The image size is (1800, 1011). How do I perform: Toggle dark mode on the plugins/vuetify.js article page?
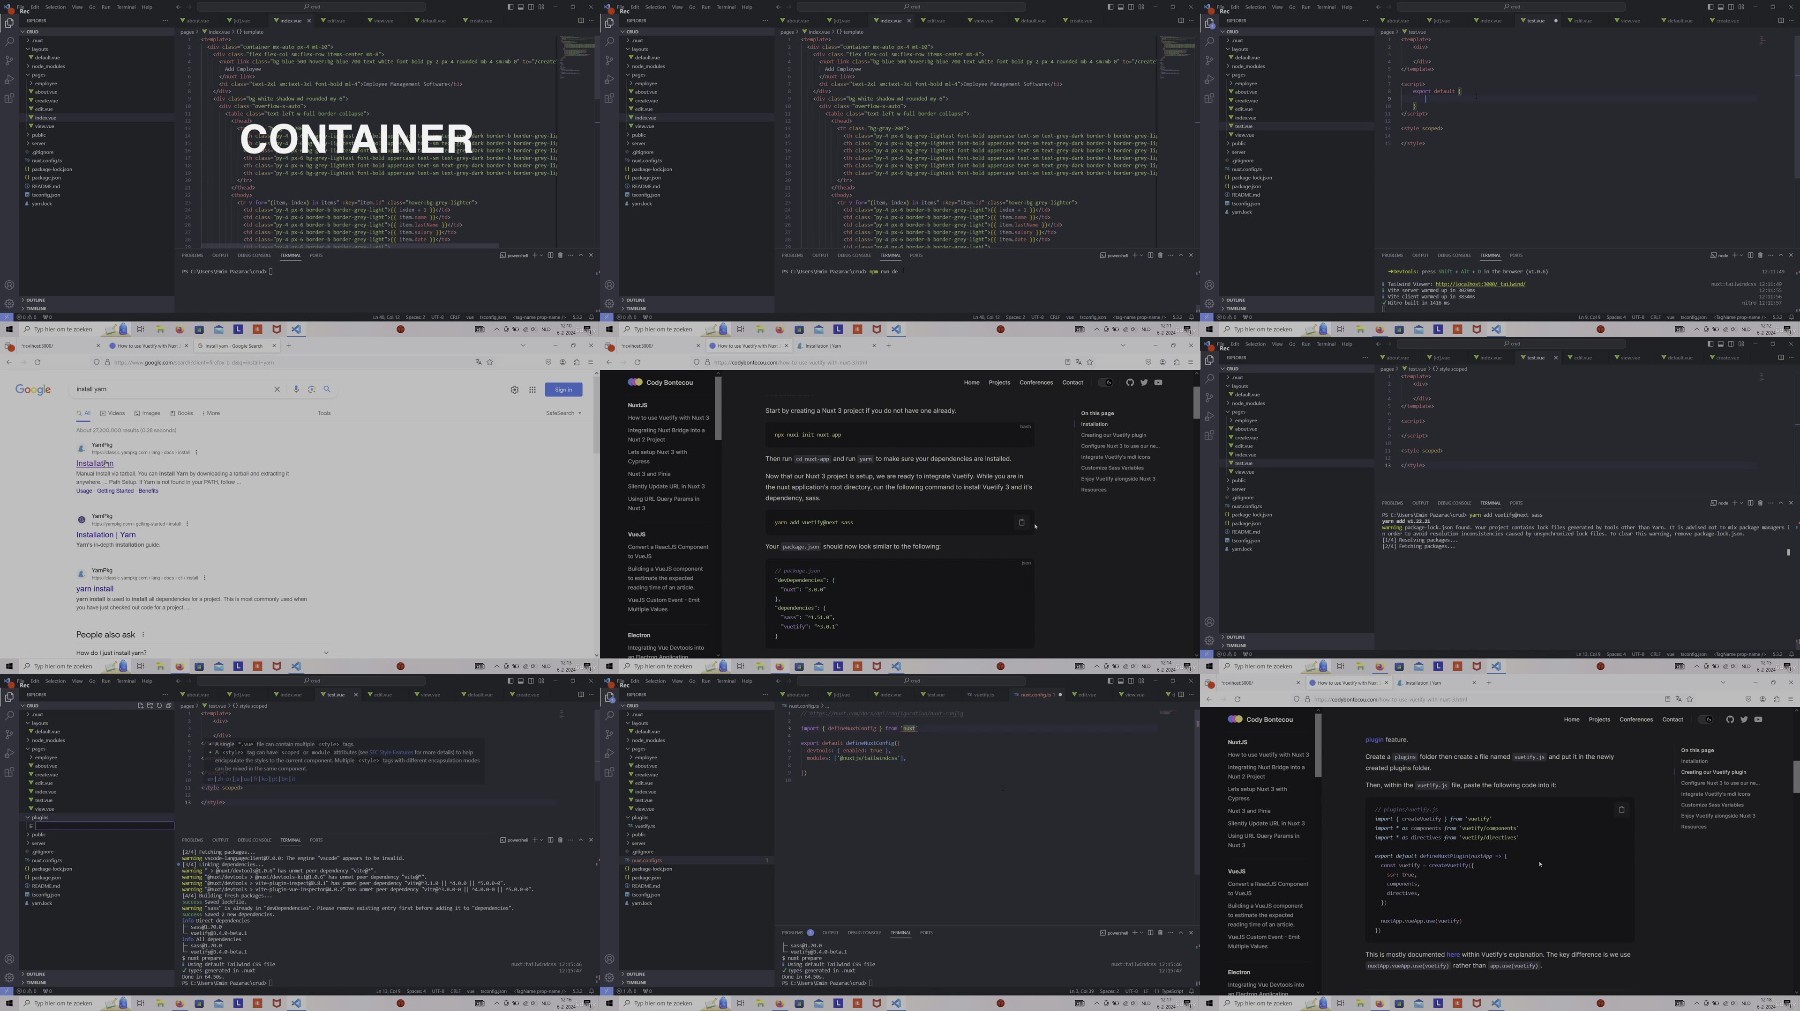click(1706, 719)
